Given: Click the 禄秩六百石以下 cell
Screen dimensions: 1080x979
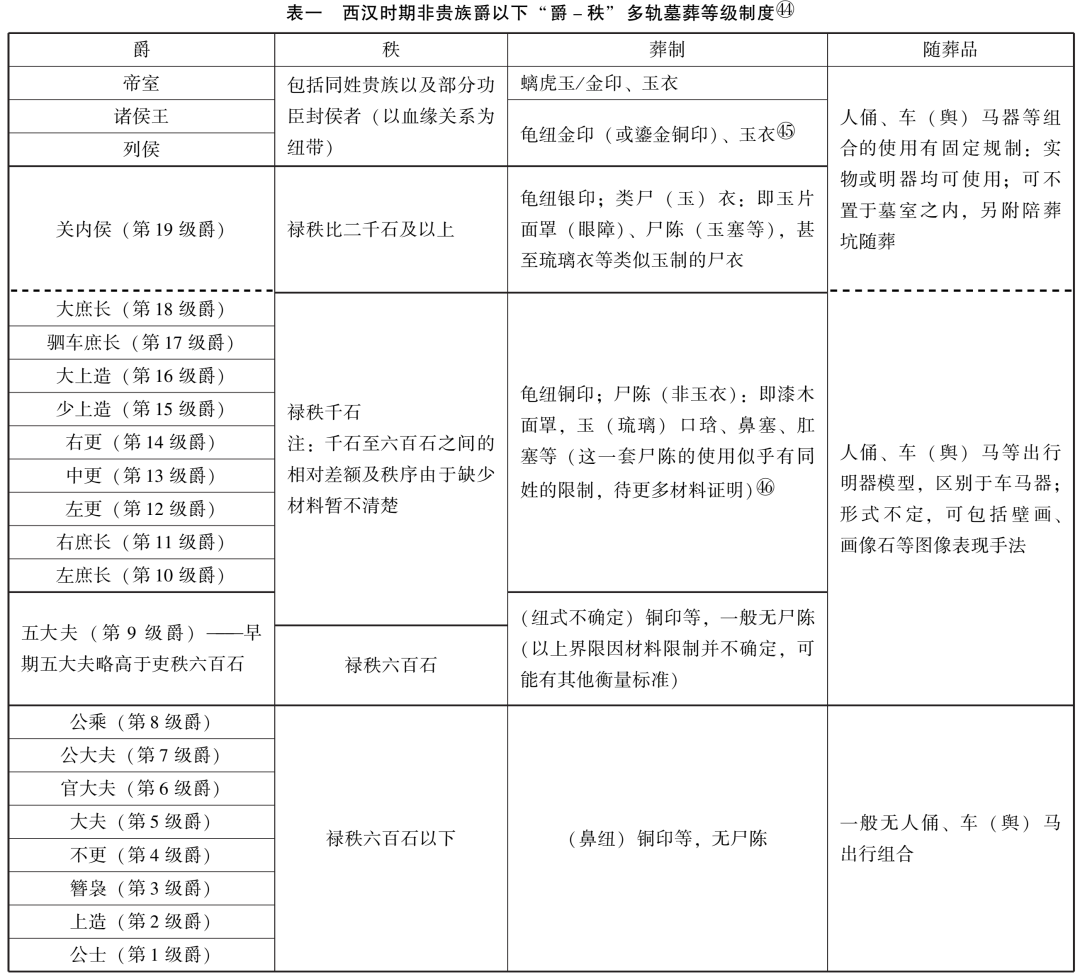Looking at the screenshot, I should pos(391,838).
